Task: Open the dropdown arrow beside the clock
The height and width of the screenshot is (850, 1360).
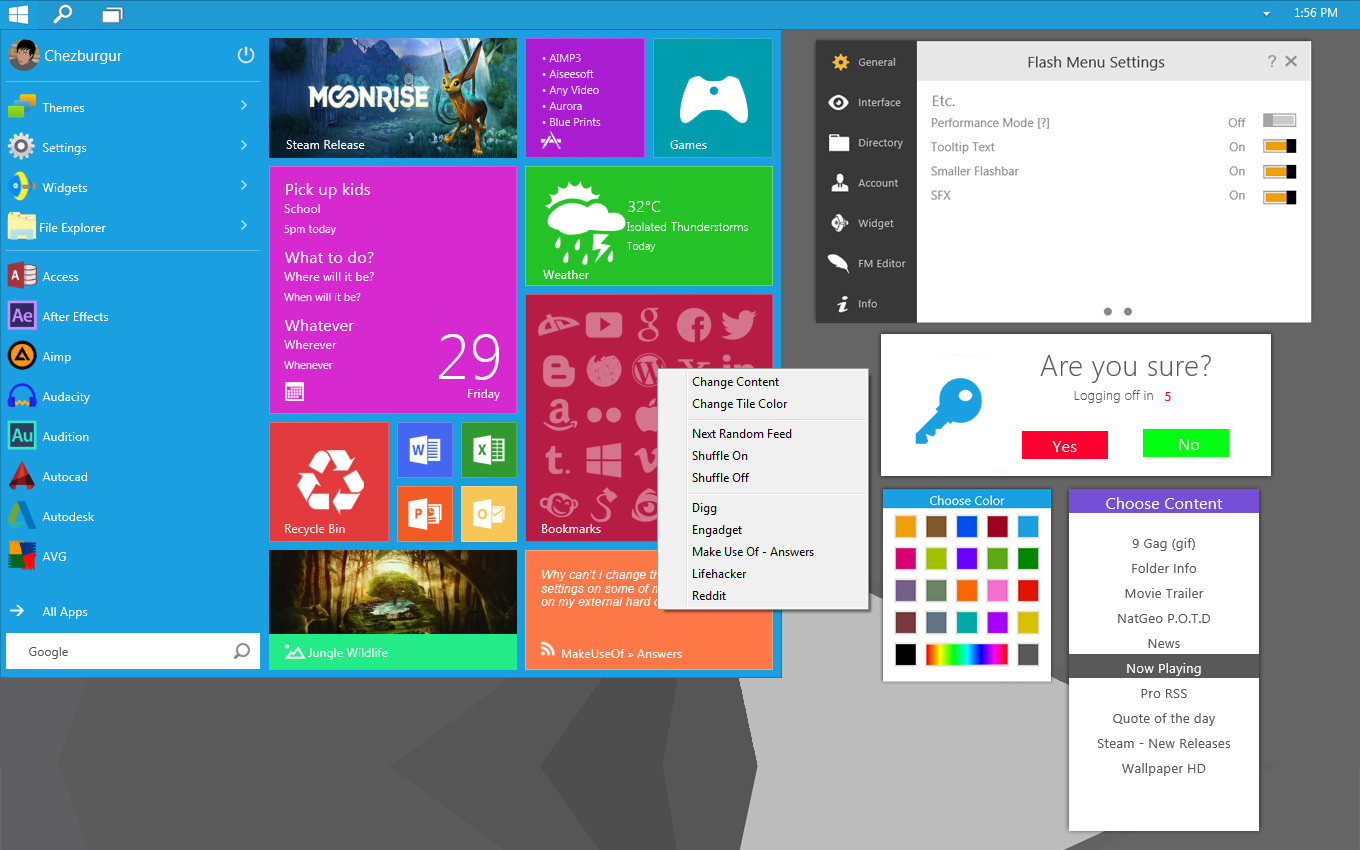Action: point(1266,14)
